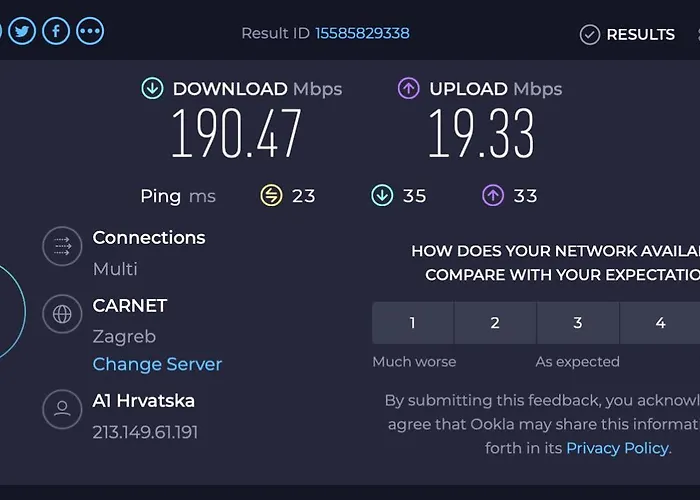Viewport: 700px width, 500px height.
Task: Click the yellow idle ping icon
Action: pos(271,196)
